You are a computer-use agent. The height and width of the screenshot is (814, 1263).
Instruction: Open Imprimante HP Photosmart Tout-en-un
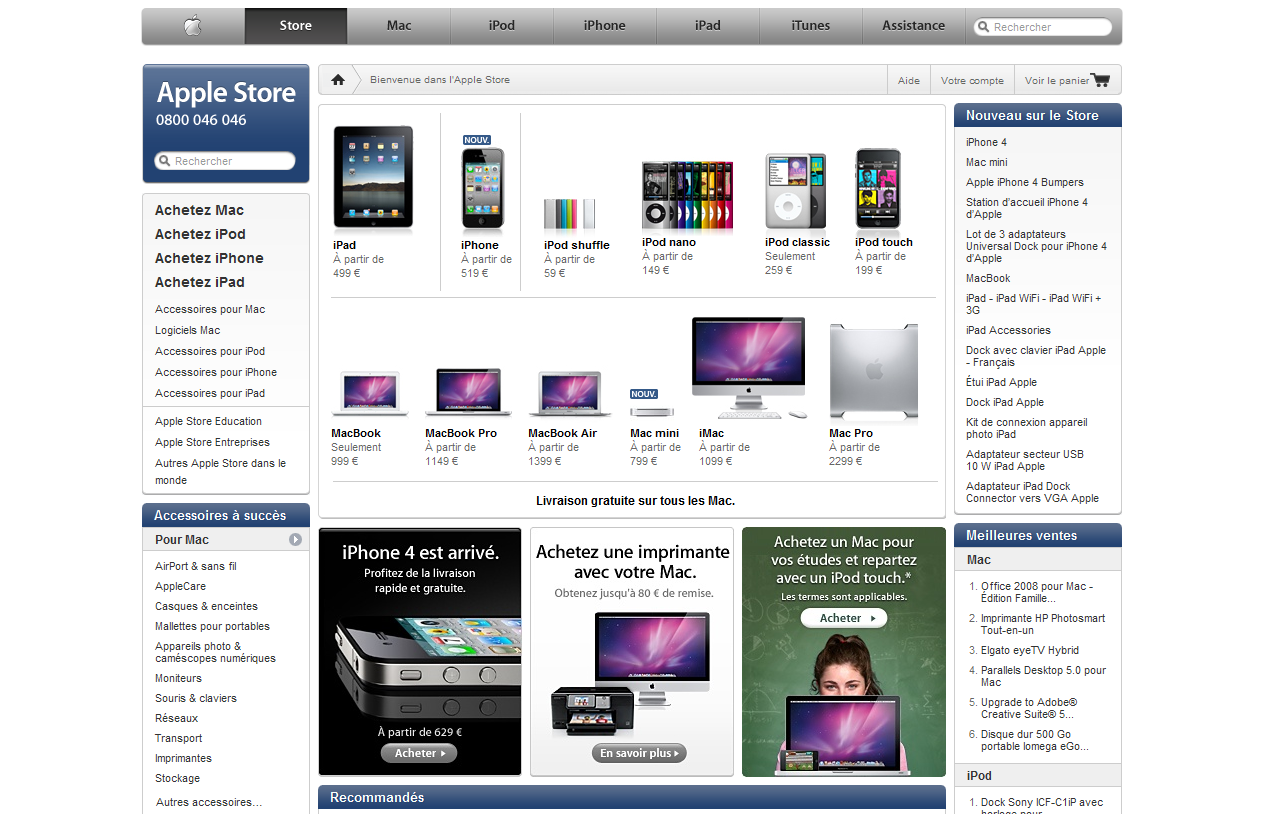click(x=1043, y=624)
